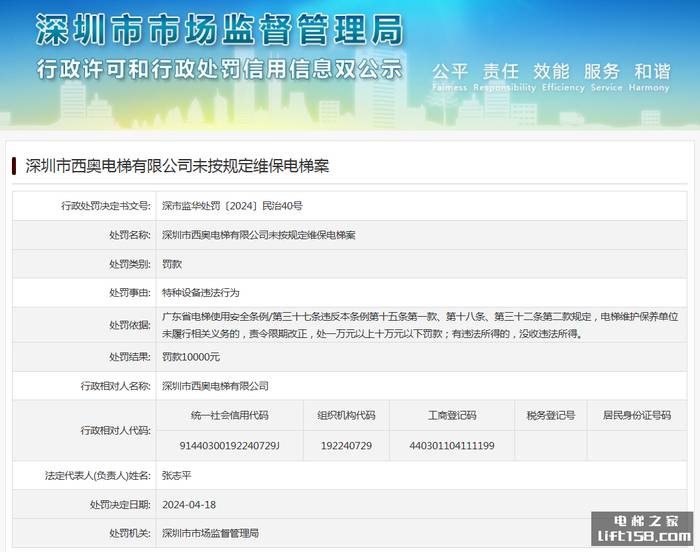700x552 pixels.
Task: Click the 行政许可和行政处罚信用信息双公示 subtitle
Action: coord(219,69)
